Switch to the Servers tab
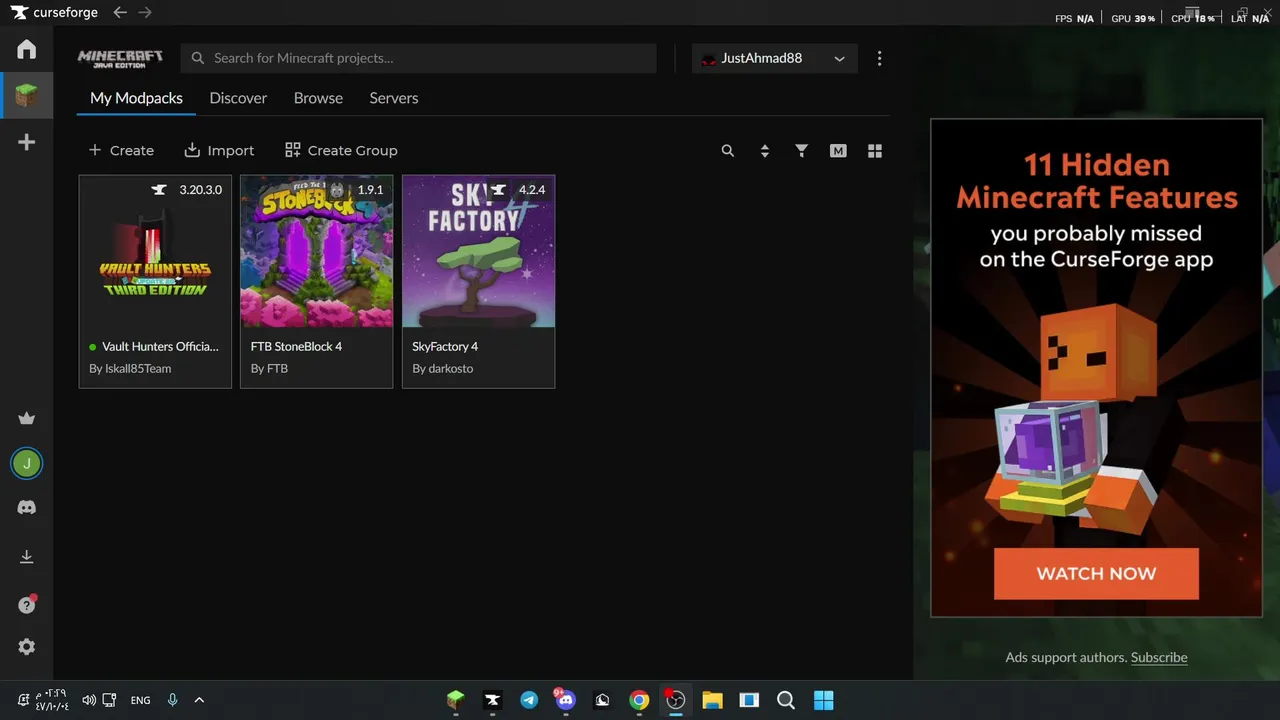Image resolution: width=1280 pixels, height=720 pixels. pyautogui.click(x=394, y=98)
